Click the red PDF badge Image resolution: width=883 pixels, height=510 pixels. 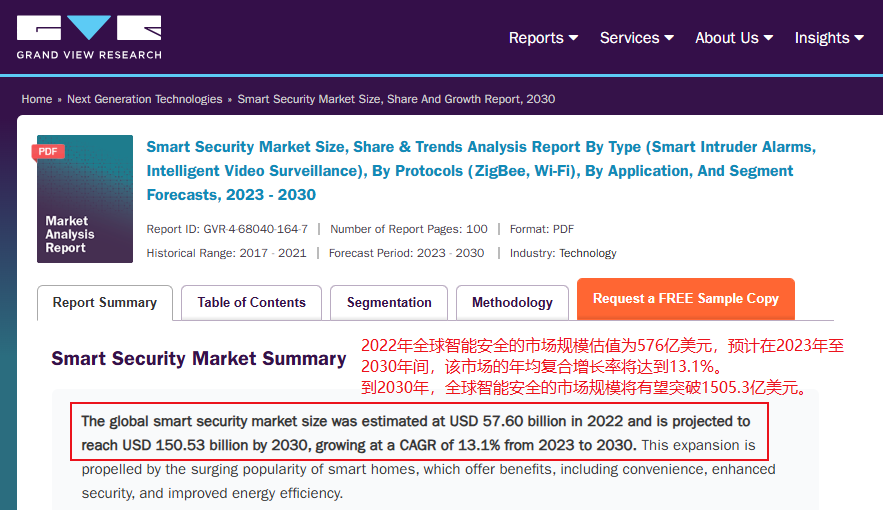tap(48, 152)
